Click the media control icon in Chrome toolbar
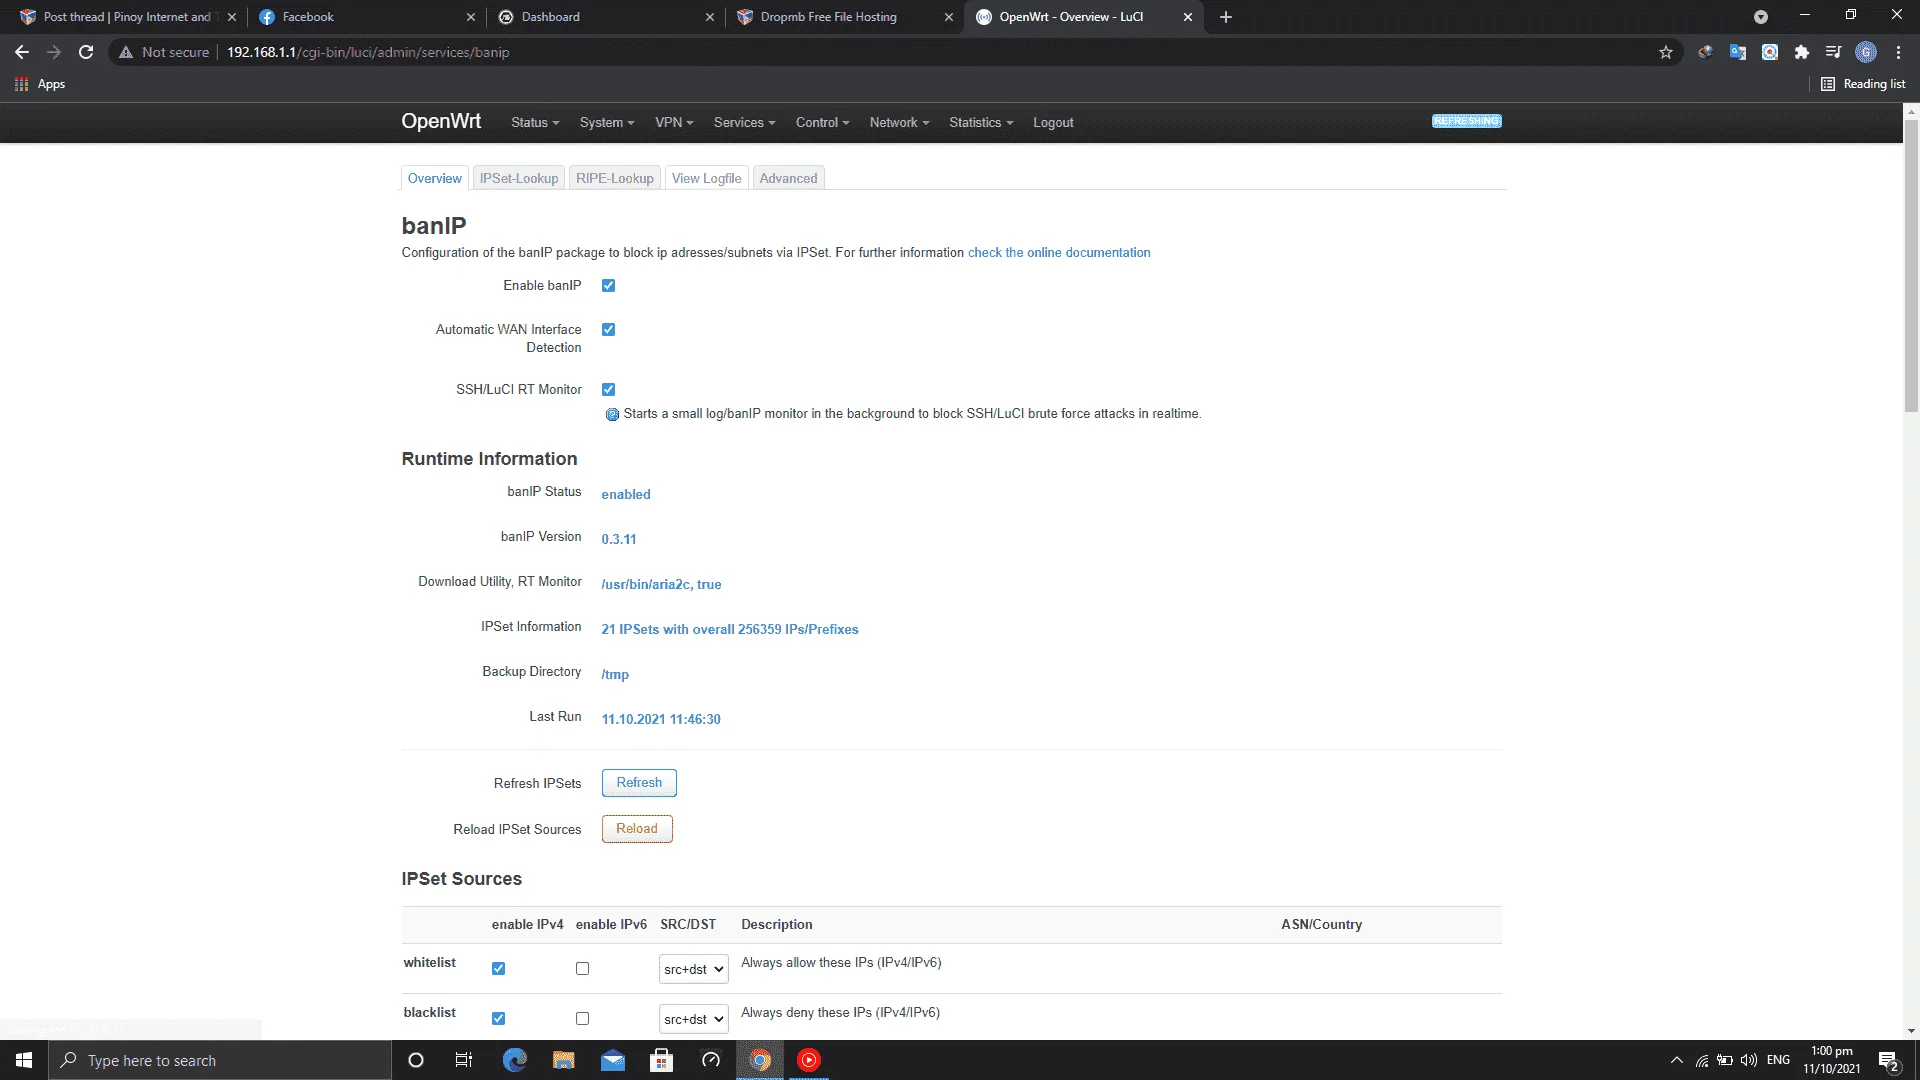Viewport: 1920px width, 1080px height. click(1834, 52)
